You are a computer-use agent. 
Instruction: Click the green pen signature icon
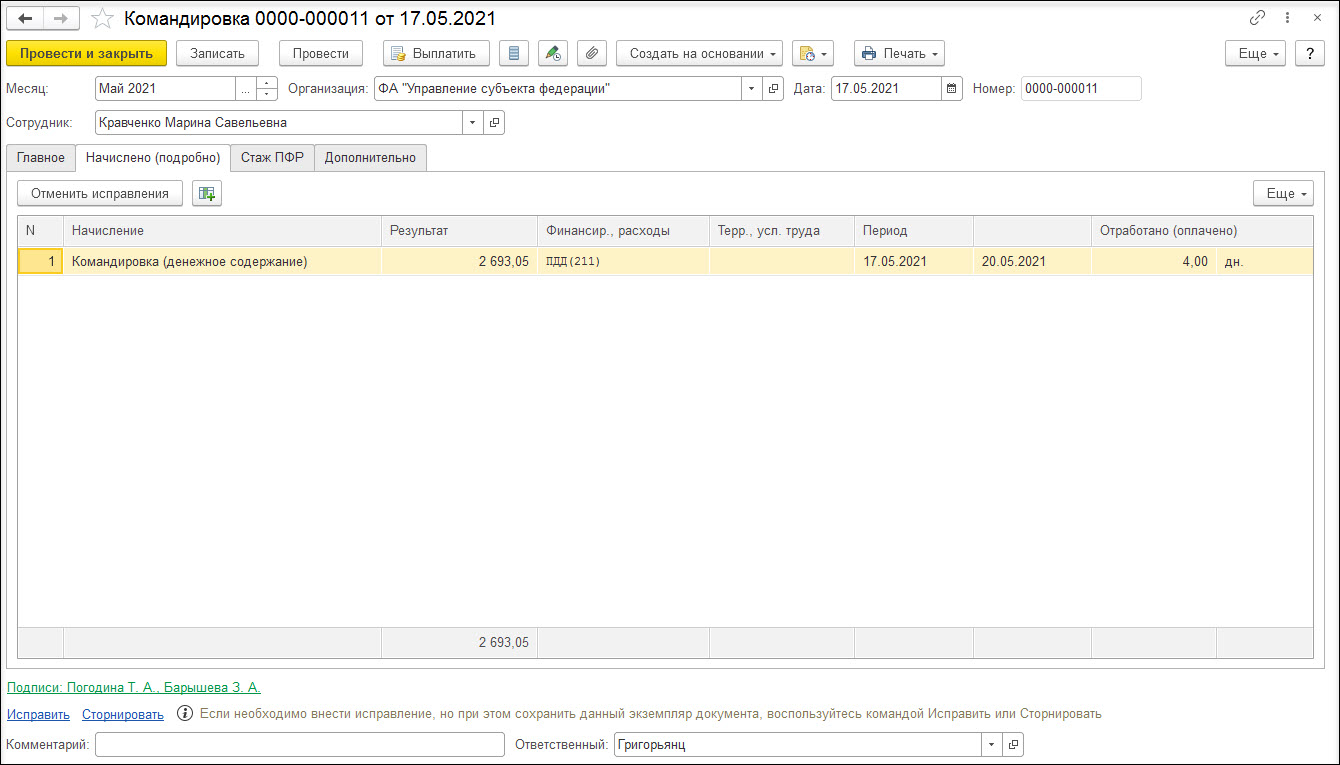coord(553,53)
